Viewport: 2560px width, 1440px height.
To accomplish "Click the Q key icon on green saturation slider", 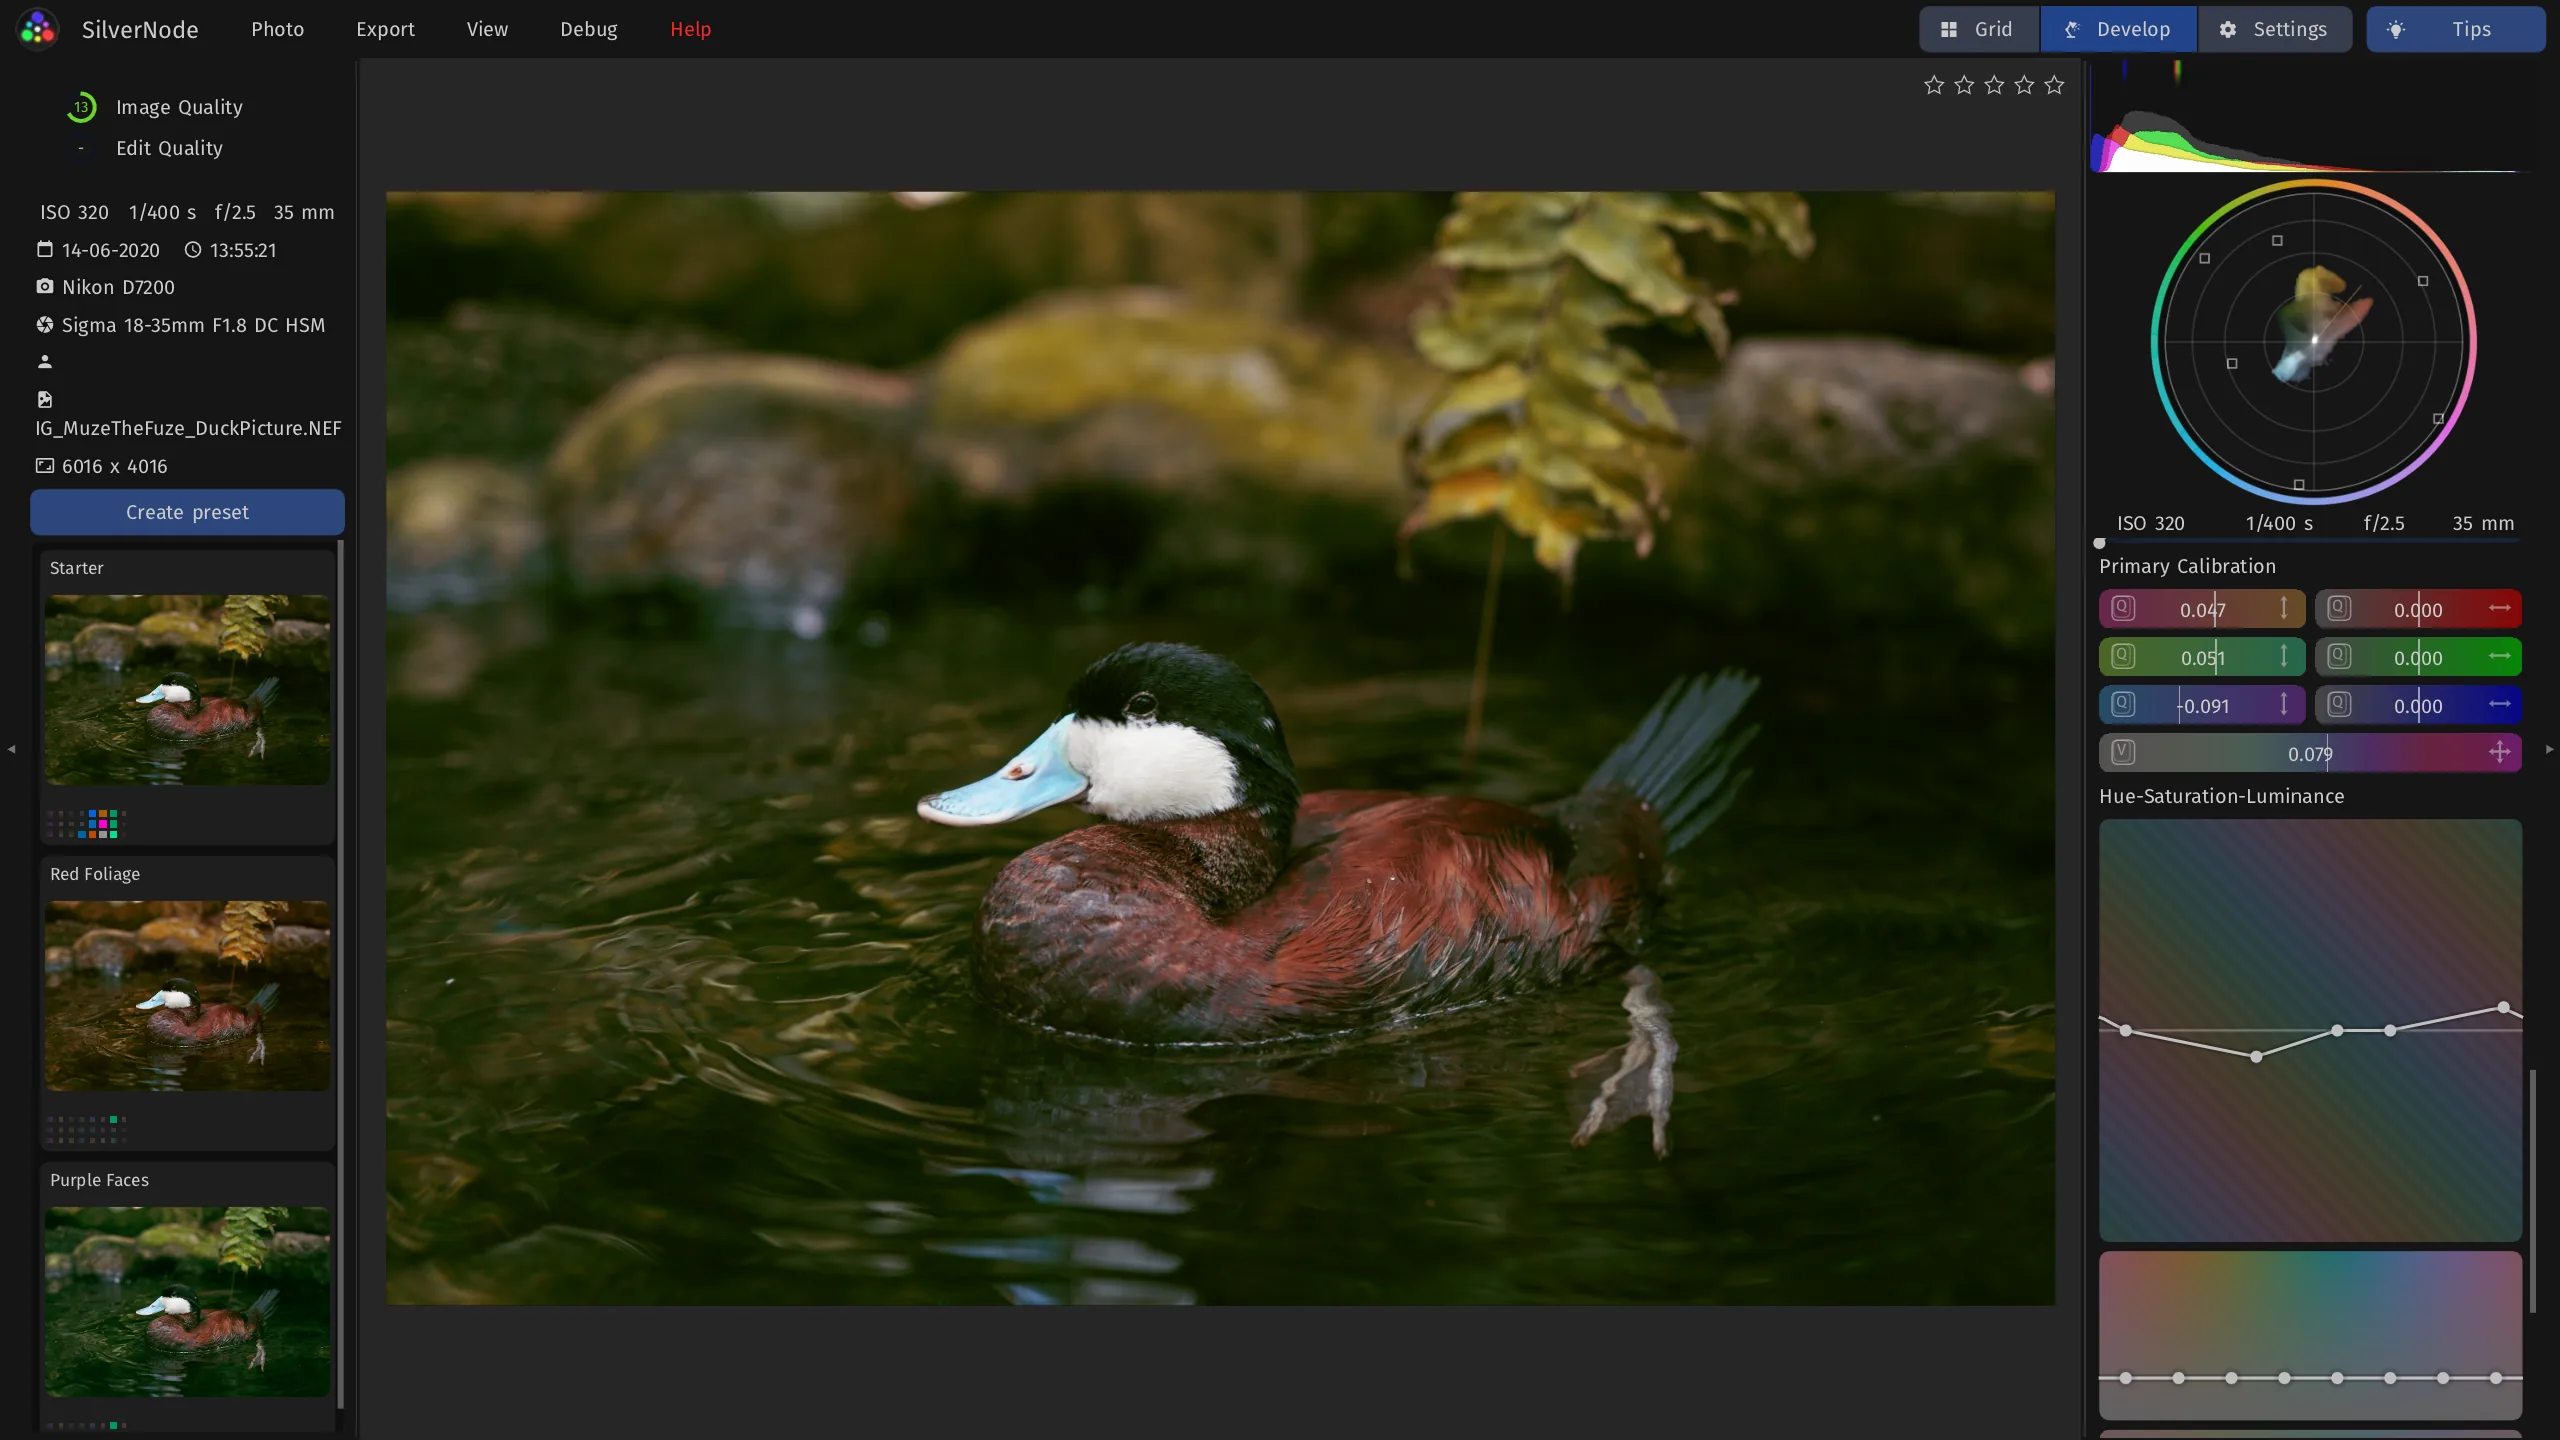I will click(2339, 656).
